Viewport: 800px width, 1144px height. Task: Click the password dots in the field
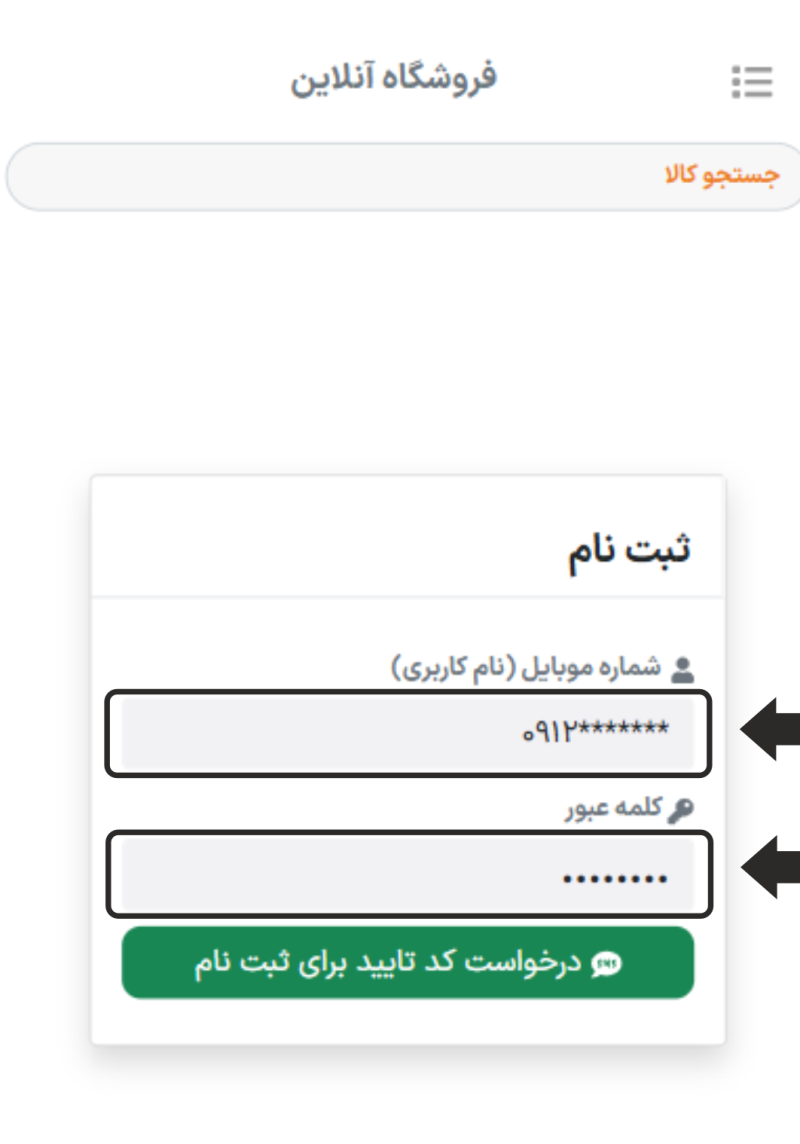point(615,880)
